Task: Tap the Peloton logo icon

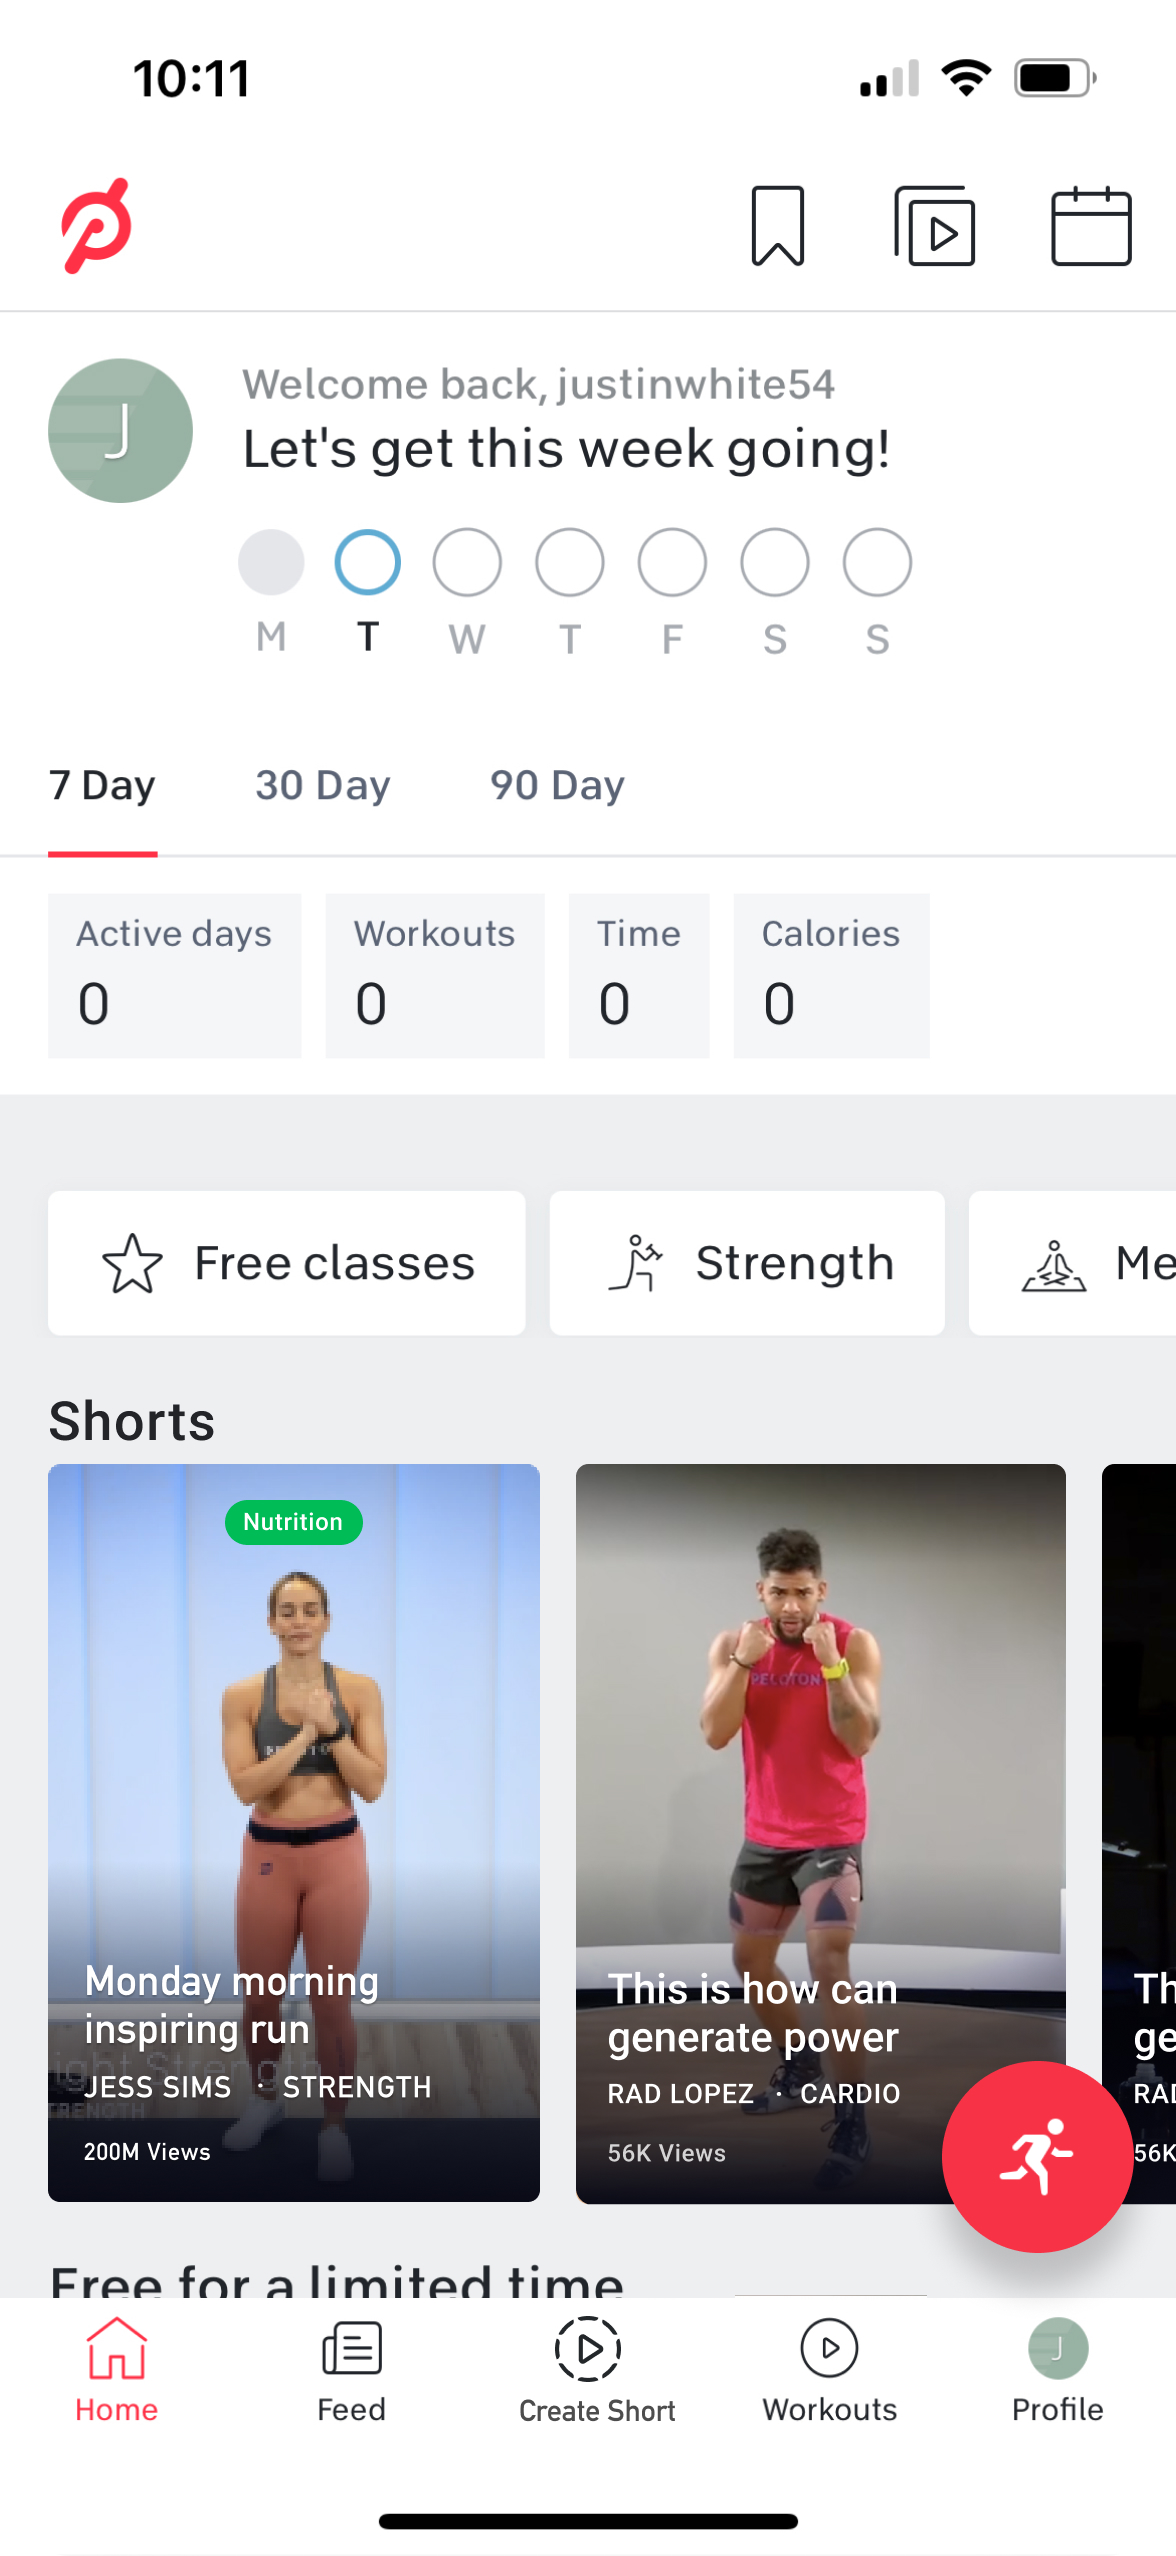Action: coord(96,225)
